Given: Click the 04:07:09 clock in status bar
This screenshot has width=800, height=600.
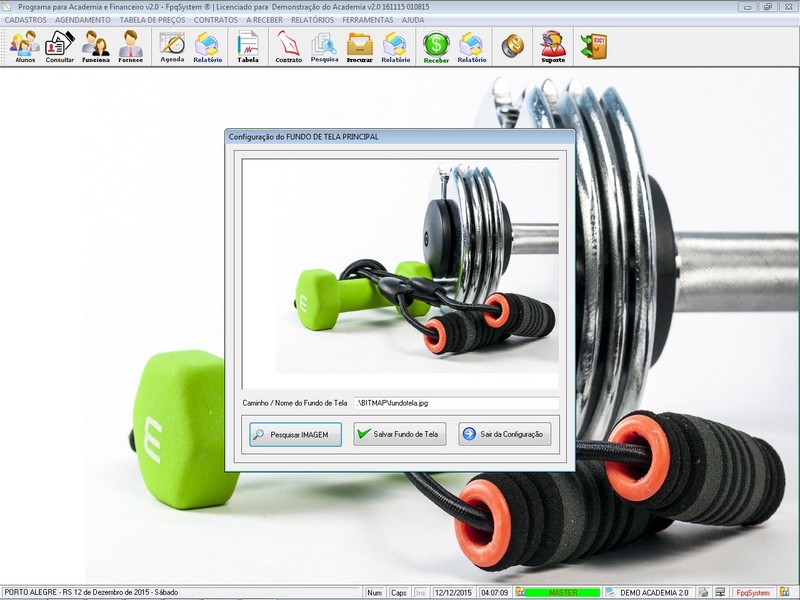Looking at the screenshot, I should (x=494, y=592).
